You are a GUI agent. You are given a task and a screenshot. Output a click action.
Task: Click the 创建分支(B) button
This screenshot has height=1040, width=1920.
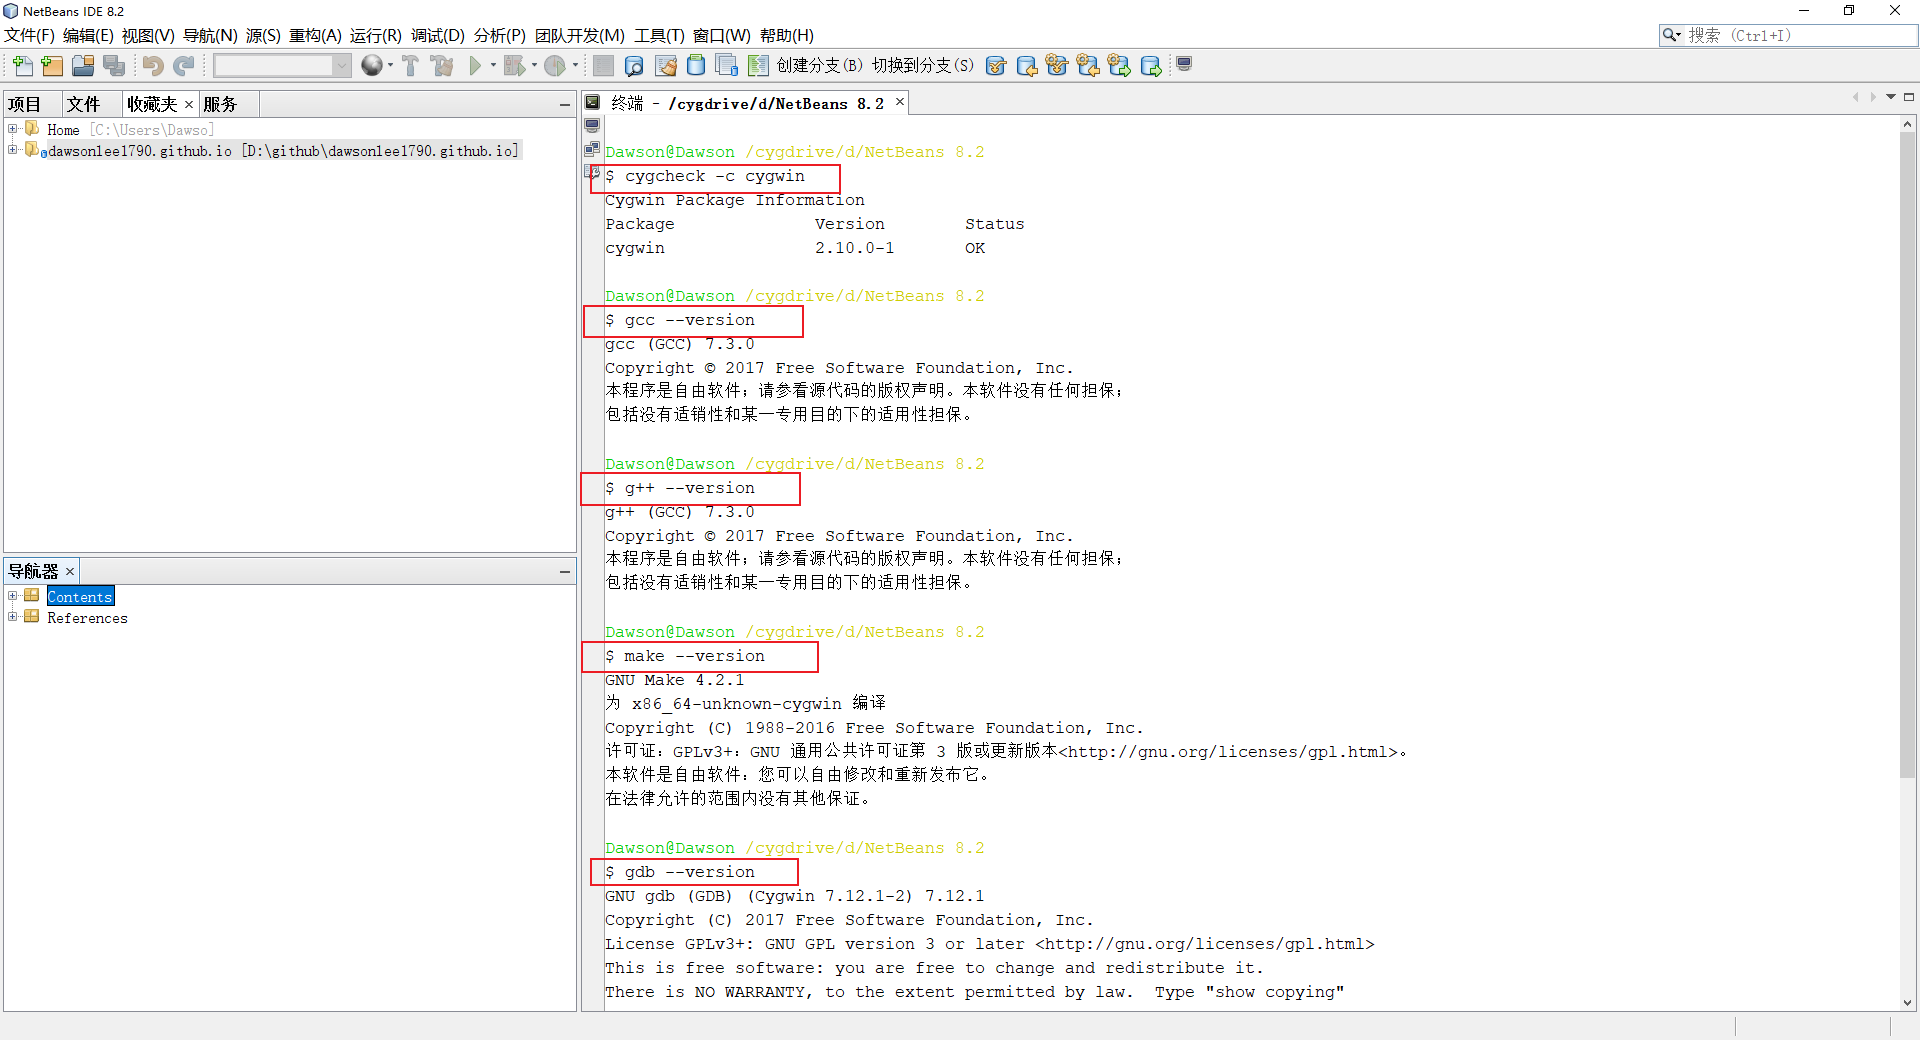pos(820,65)
